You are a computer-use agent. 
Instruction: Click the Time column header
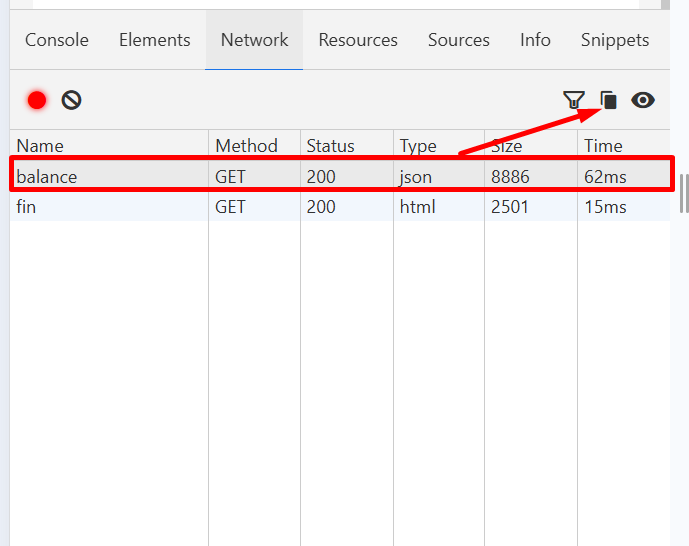click(x=603, y=146)
